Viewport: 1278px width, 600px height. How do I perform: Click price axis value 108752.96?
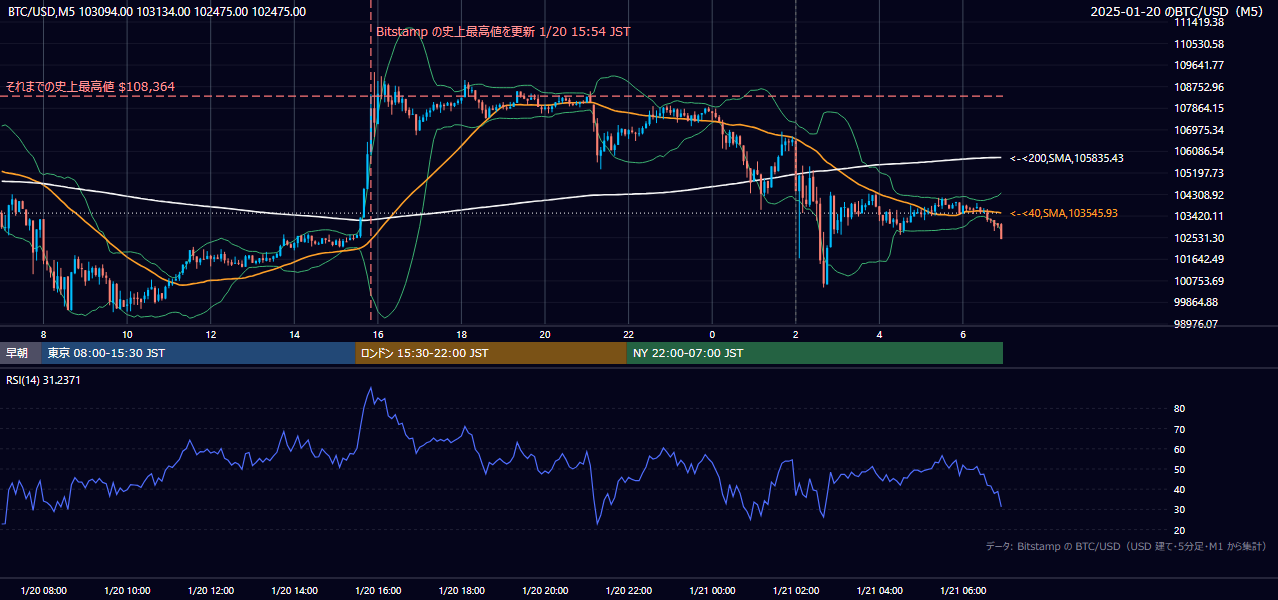(1200, 87)
